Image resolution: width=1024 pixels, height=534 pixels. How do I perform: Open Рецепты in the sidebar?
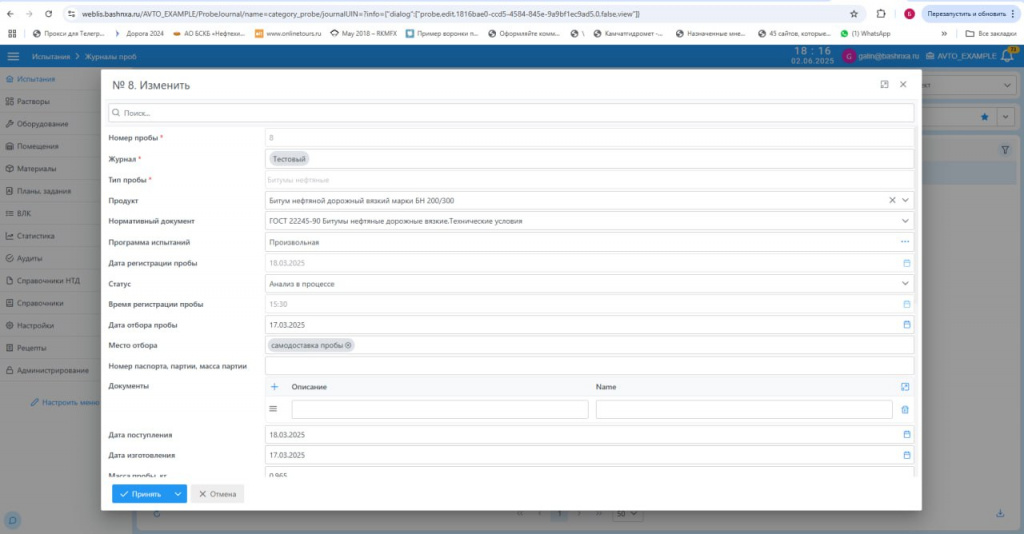[31, 348]
